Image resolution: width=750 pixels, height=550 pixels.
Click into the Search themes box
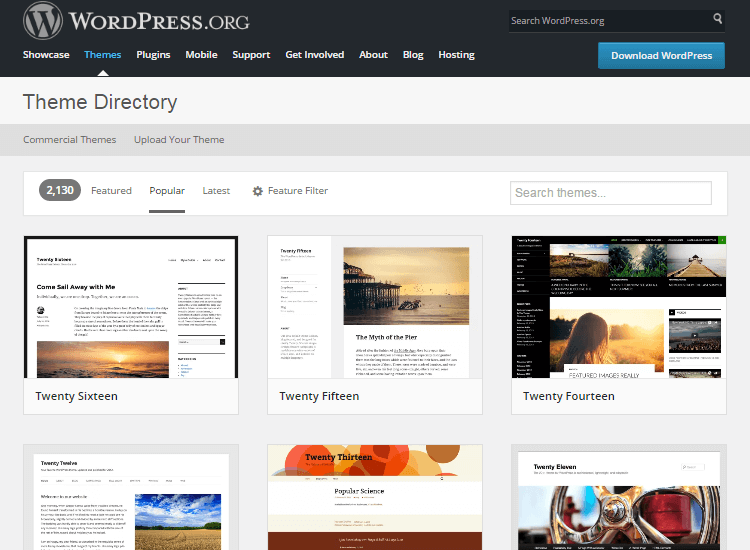610,193
